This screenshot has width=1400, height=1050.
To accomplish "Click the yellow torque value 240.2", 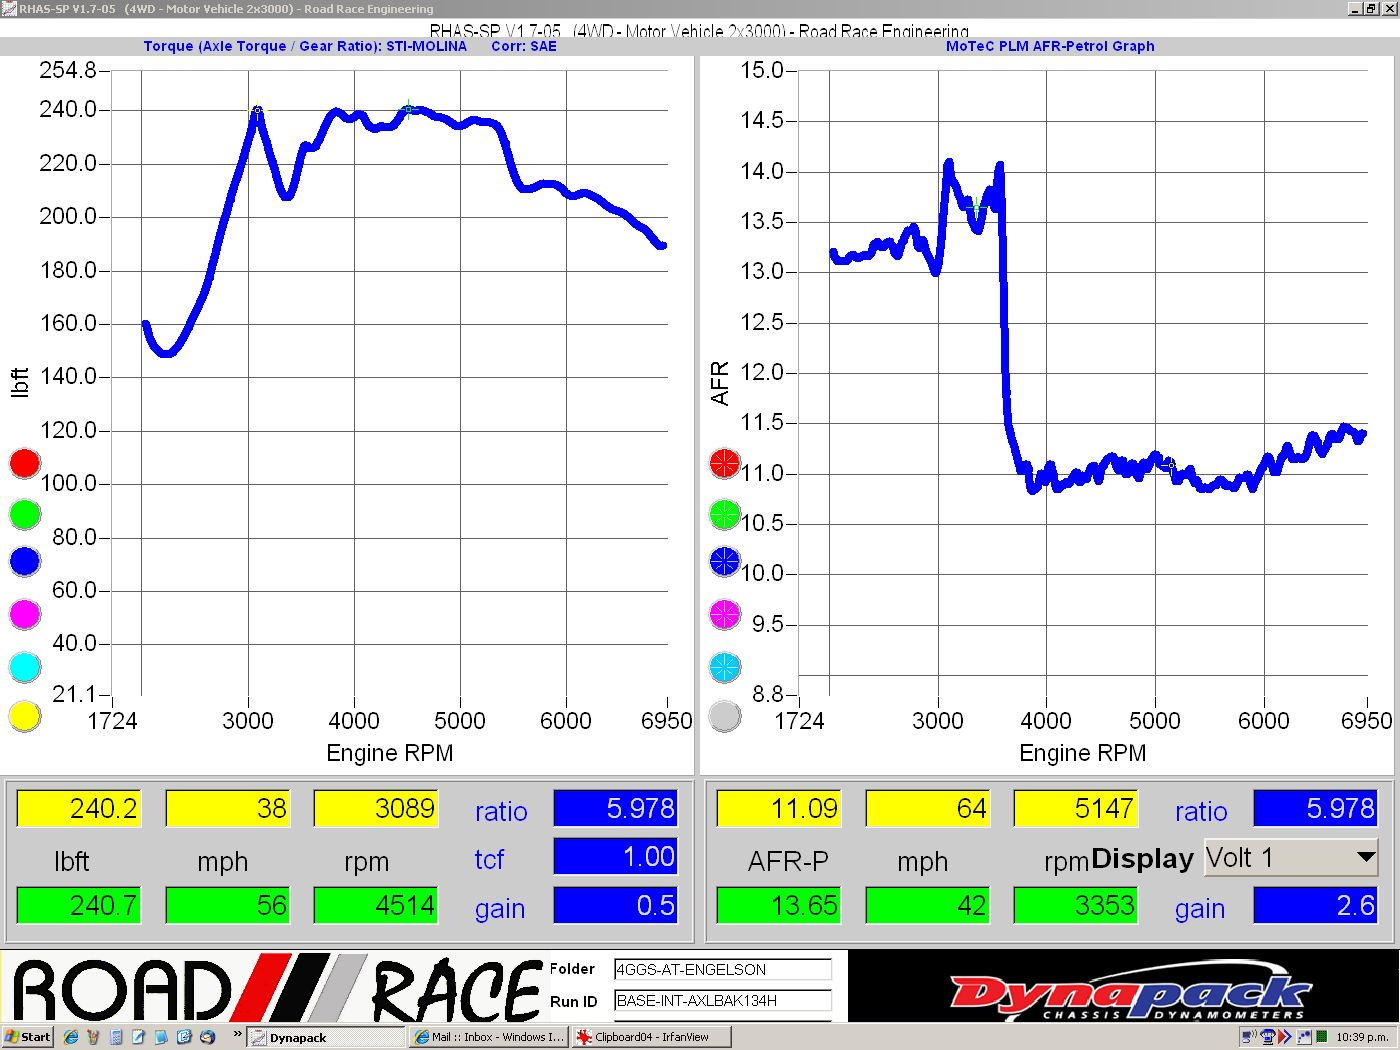I will pos(78,808).
